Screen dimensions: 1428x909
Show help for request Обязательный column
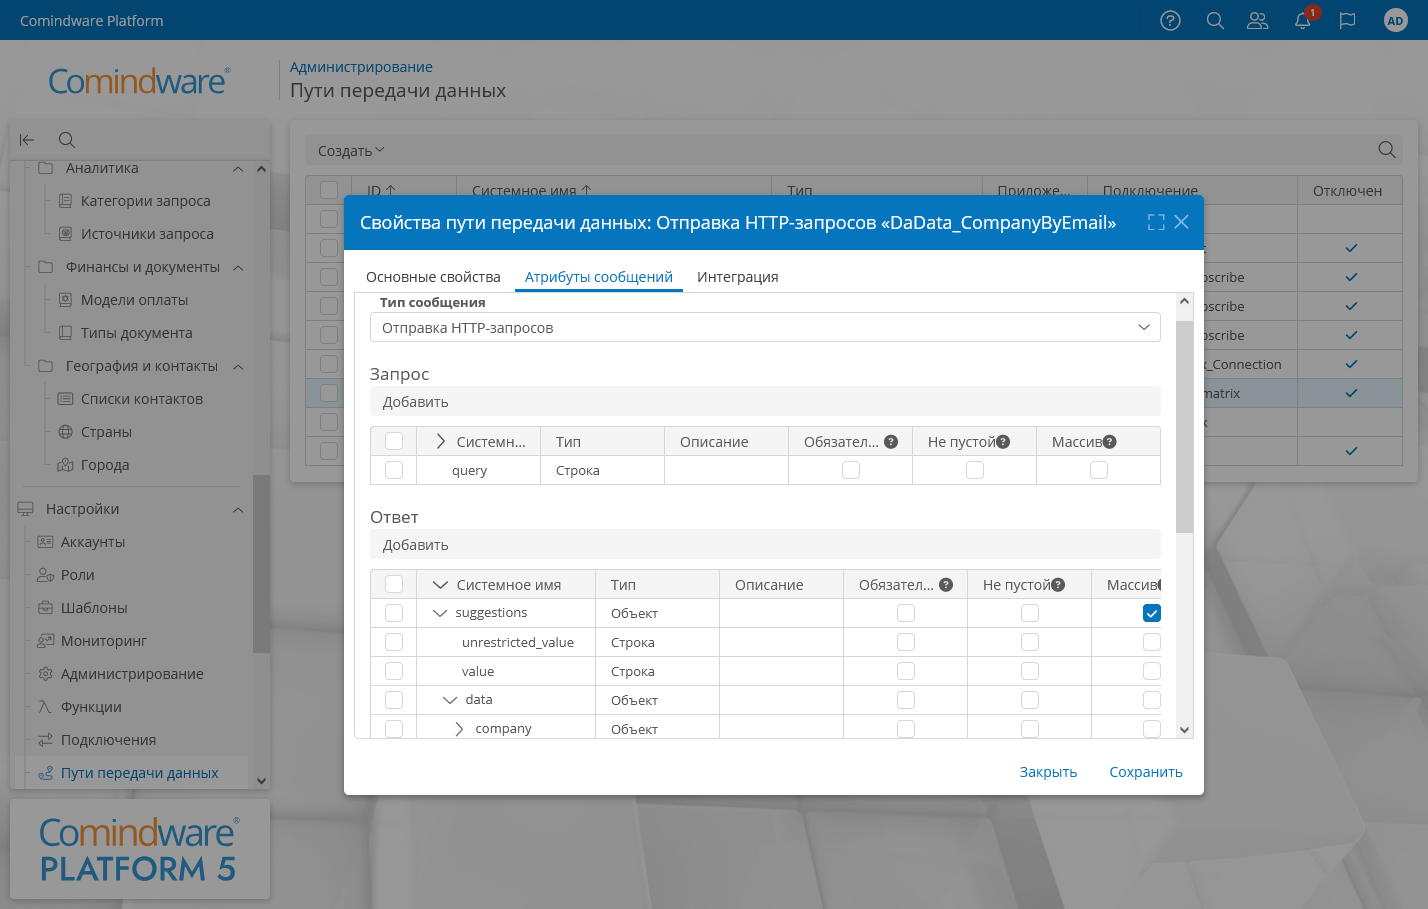[x=891, y=442]
